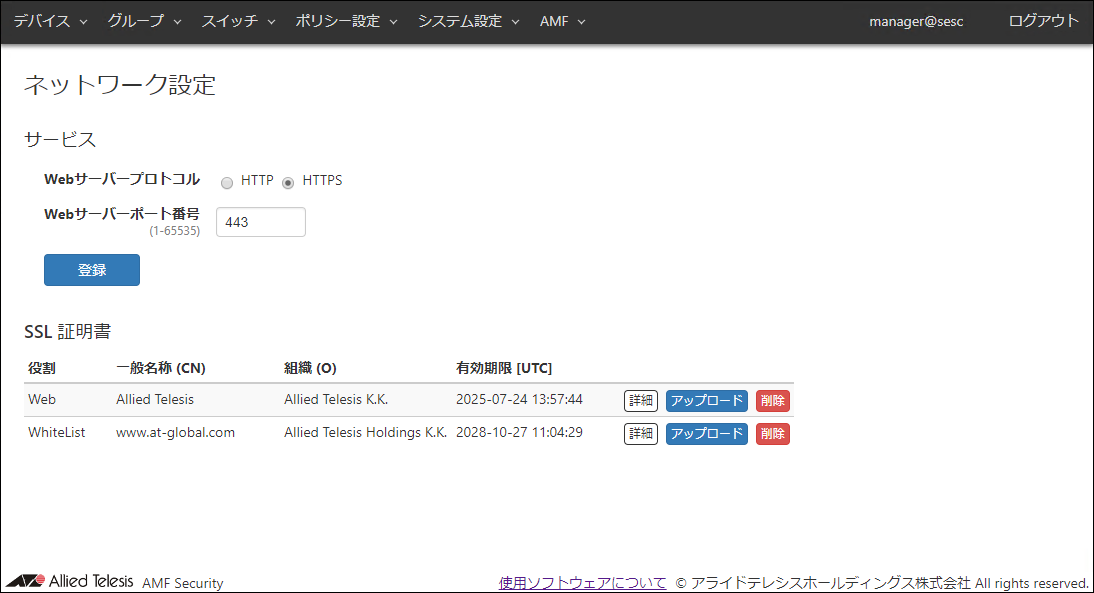
Task: Open the ポリシー設定 dropdown
Action: click(346, 21)
